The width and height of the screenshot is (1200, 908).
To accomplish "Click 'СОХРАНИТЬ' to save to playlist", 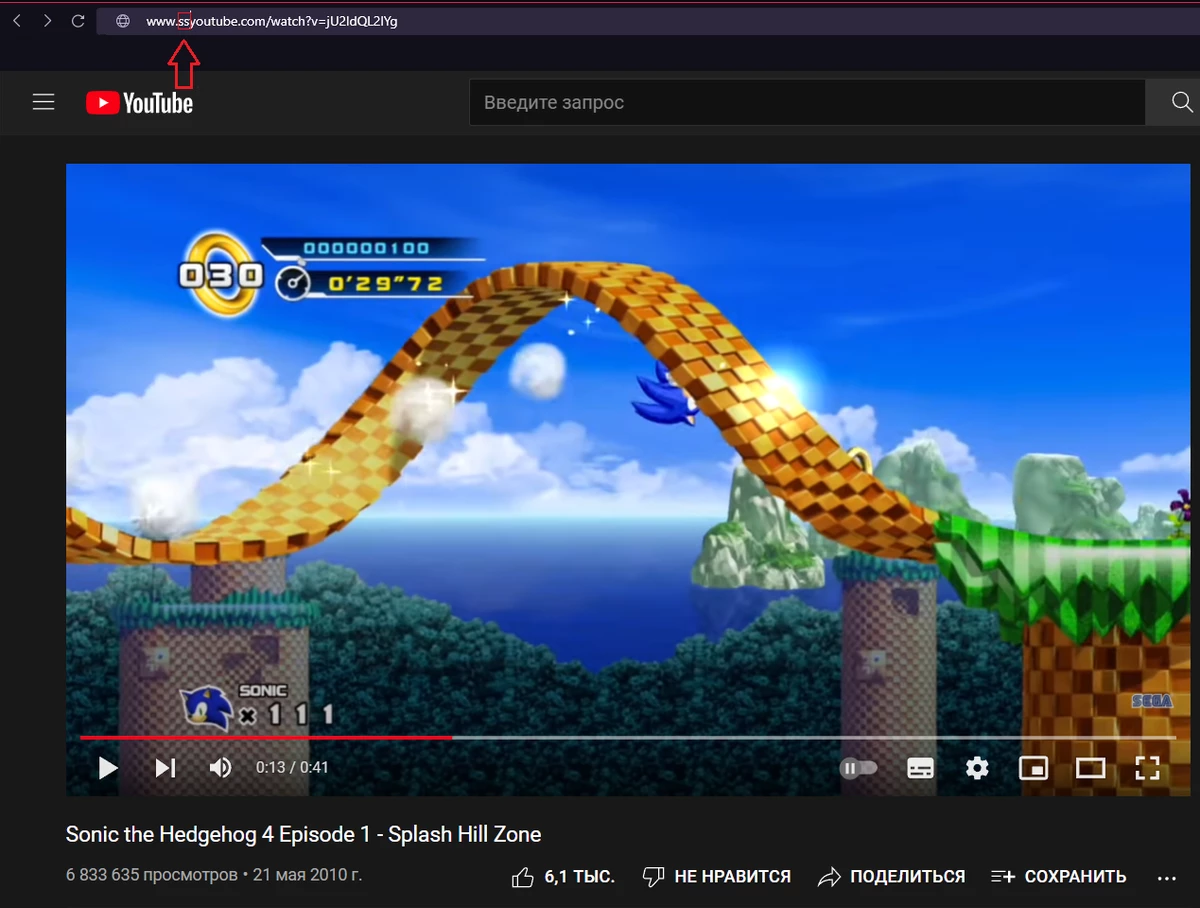I will click(x=1058, y=877).
